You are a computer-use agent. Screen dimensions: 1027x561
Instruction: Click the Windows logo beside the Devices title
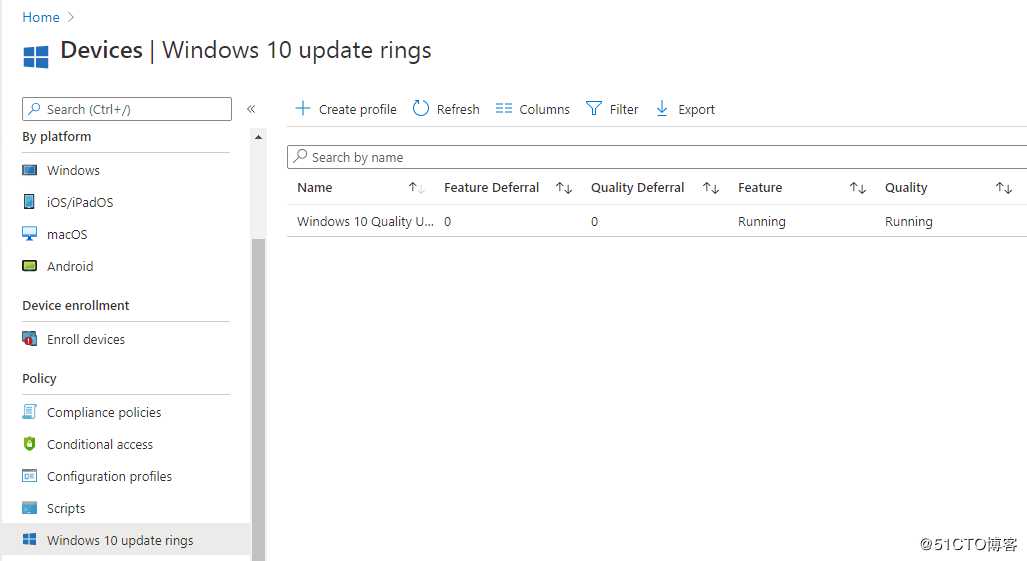(35, 57)
